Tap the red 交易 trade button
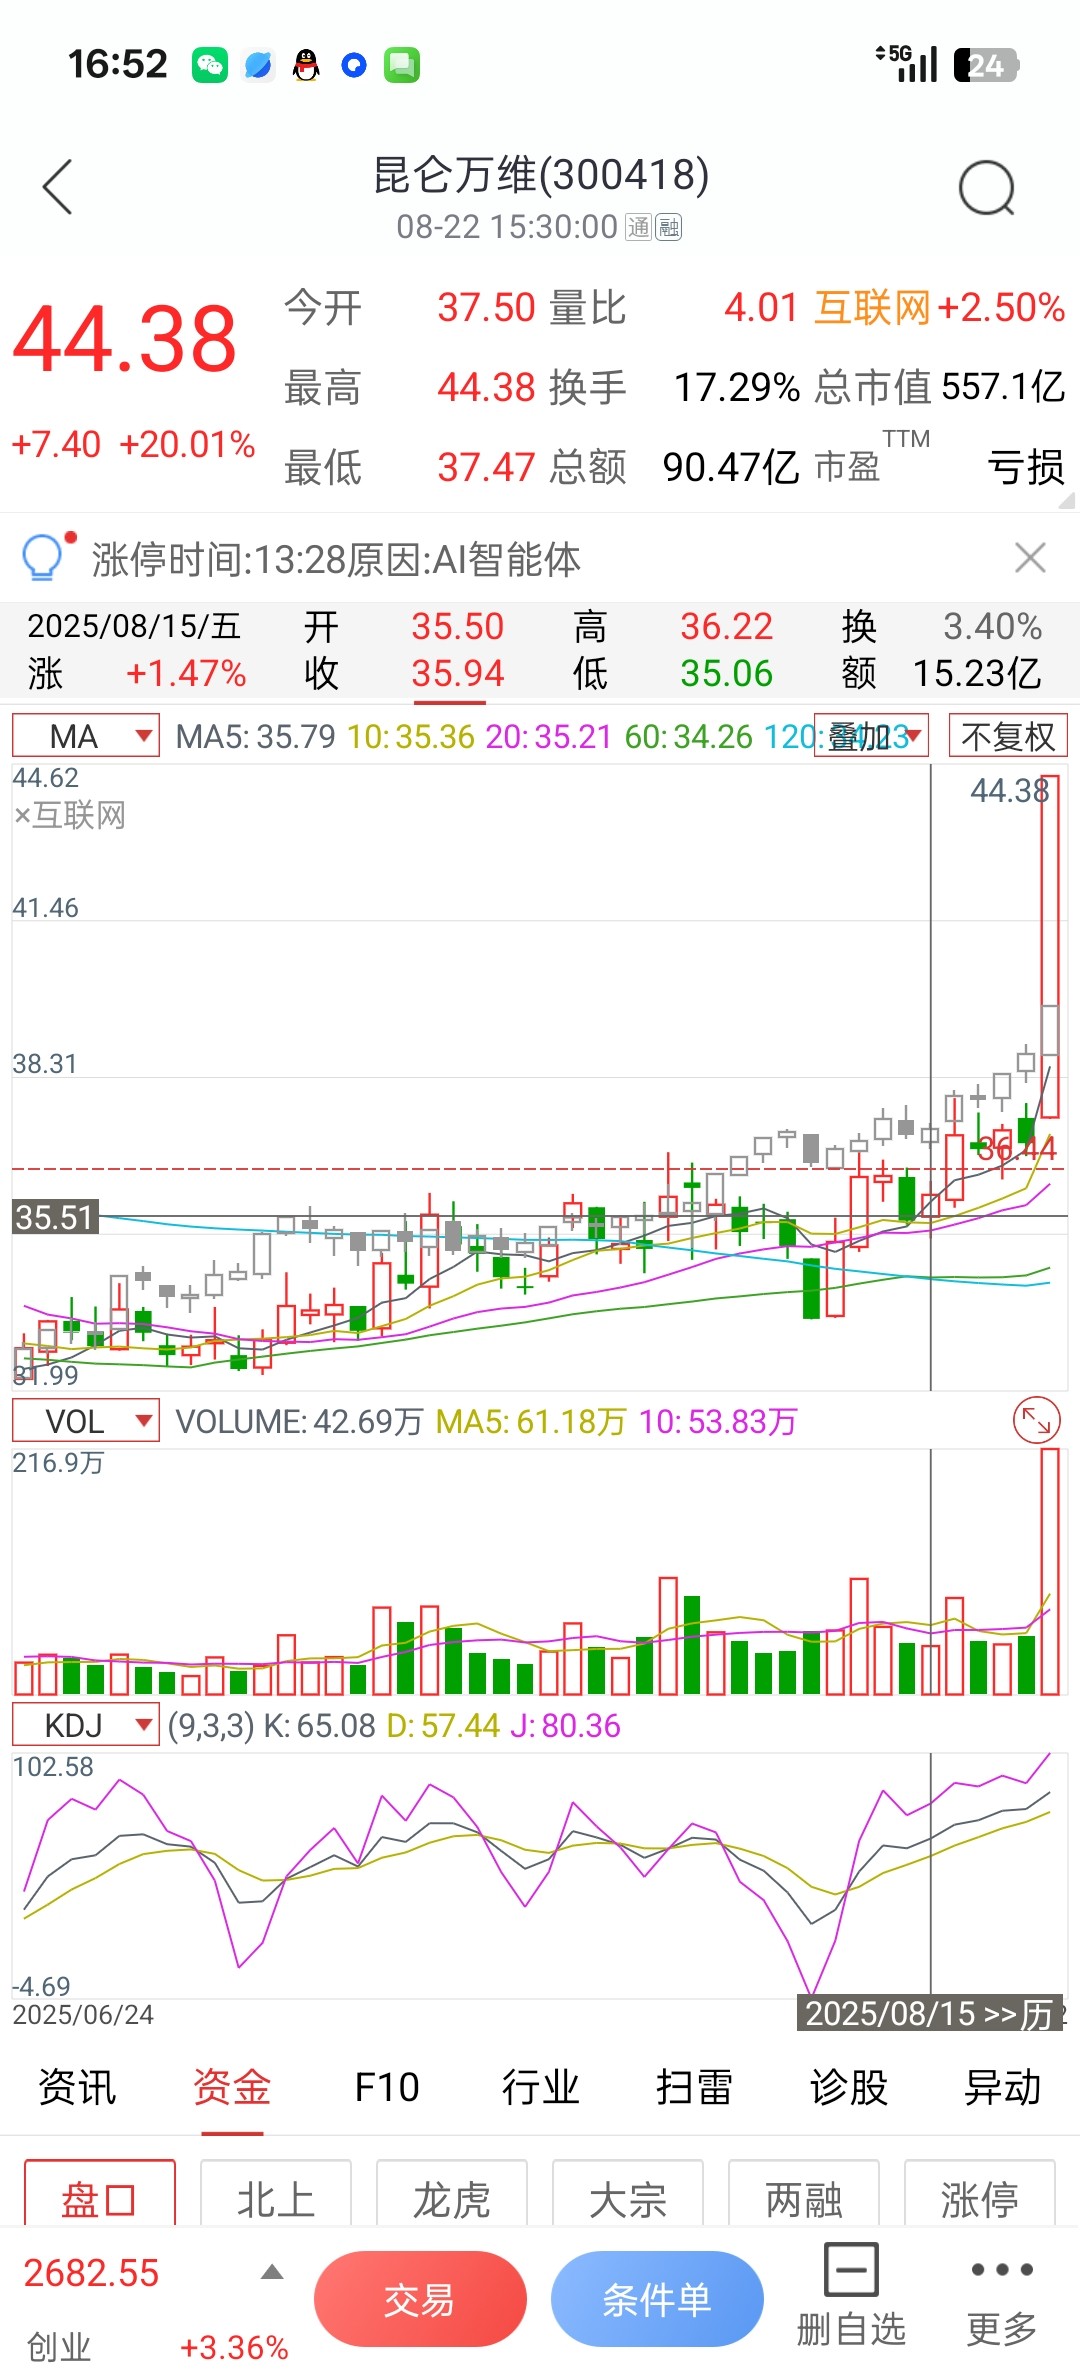Screen dimensions: 1080x2376 click(x=420, y=2299)
